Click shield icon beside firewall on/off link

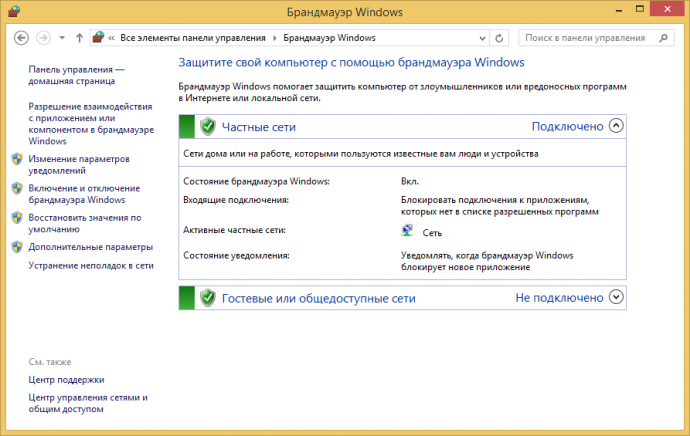coord(17,189)
